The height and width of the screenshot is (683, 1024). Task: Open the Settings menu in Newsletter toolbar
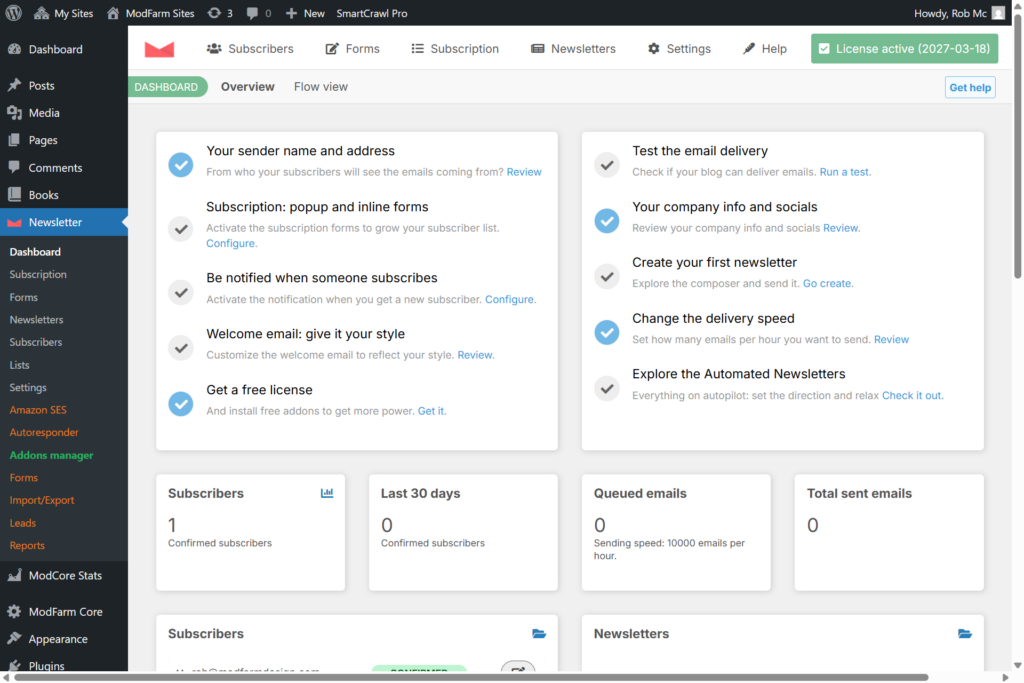point(679,49)
